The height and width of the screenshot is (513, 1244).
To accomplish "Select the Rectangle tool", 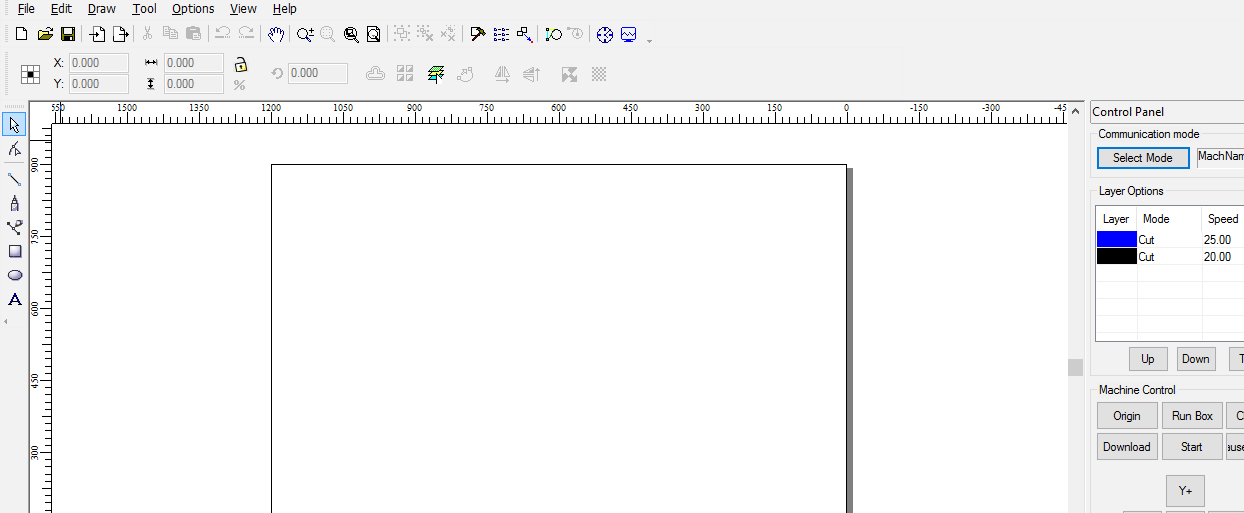I will 14,251.
